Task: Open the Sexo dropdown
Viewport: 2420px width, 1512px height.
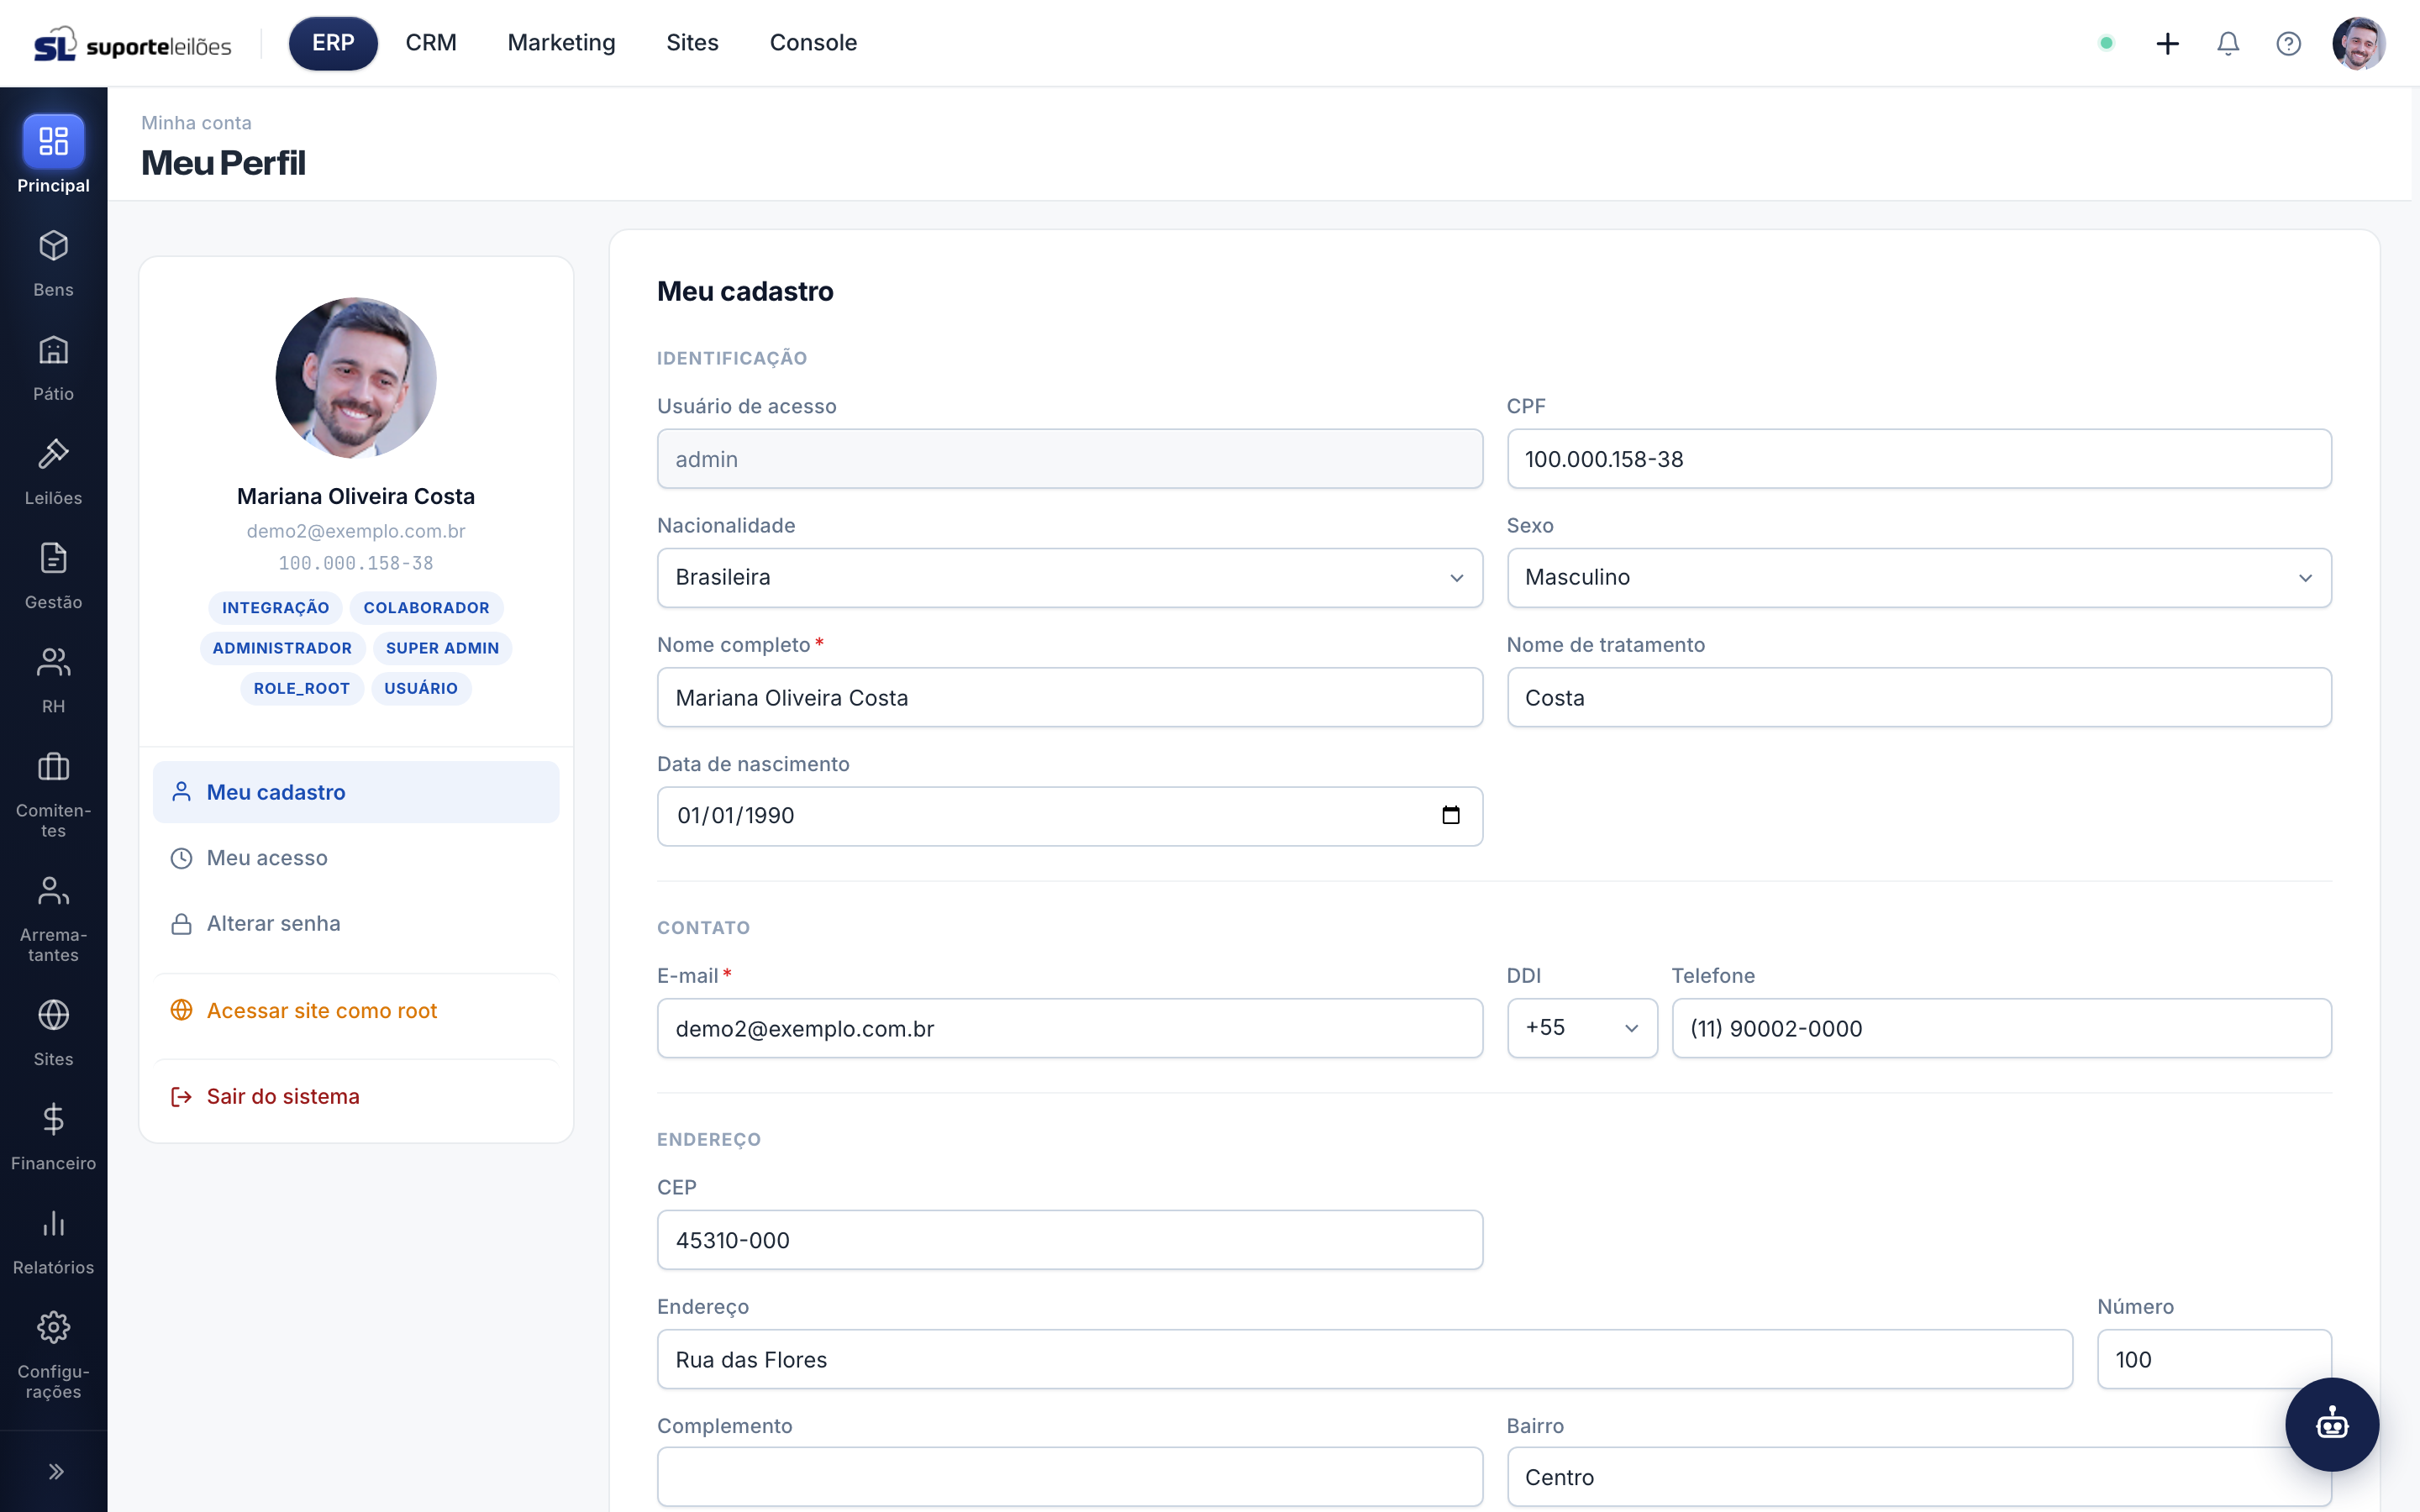Action: (x=1918, y=578)
